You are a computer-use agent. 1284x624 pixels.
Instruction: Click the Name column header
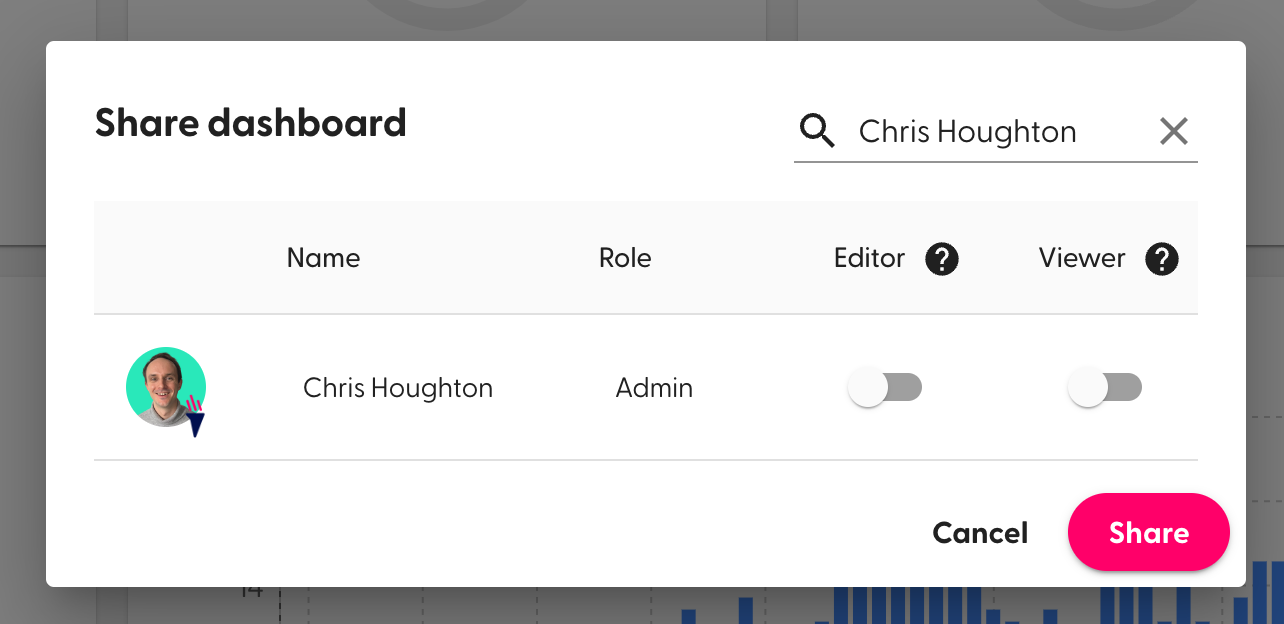point(323,258)
